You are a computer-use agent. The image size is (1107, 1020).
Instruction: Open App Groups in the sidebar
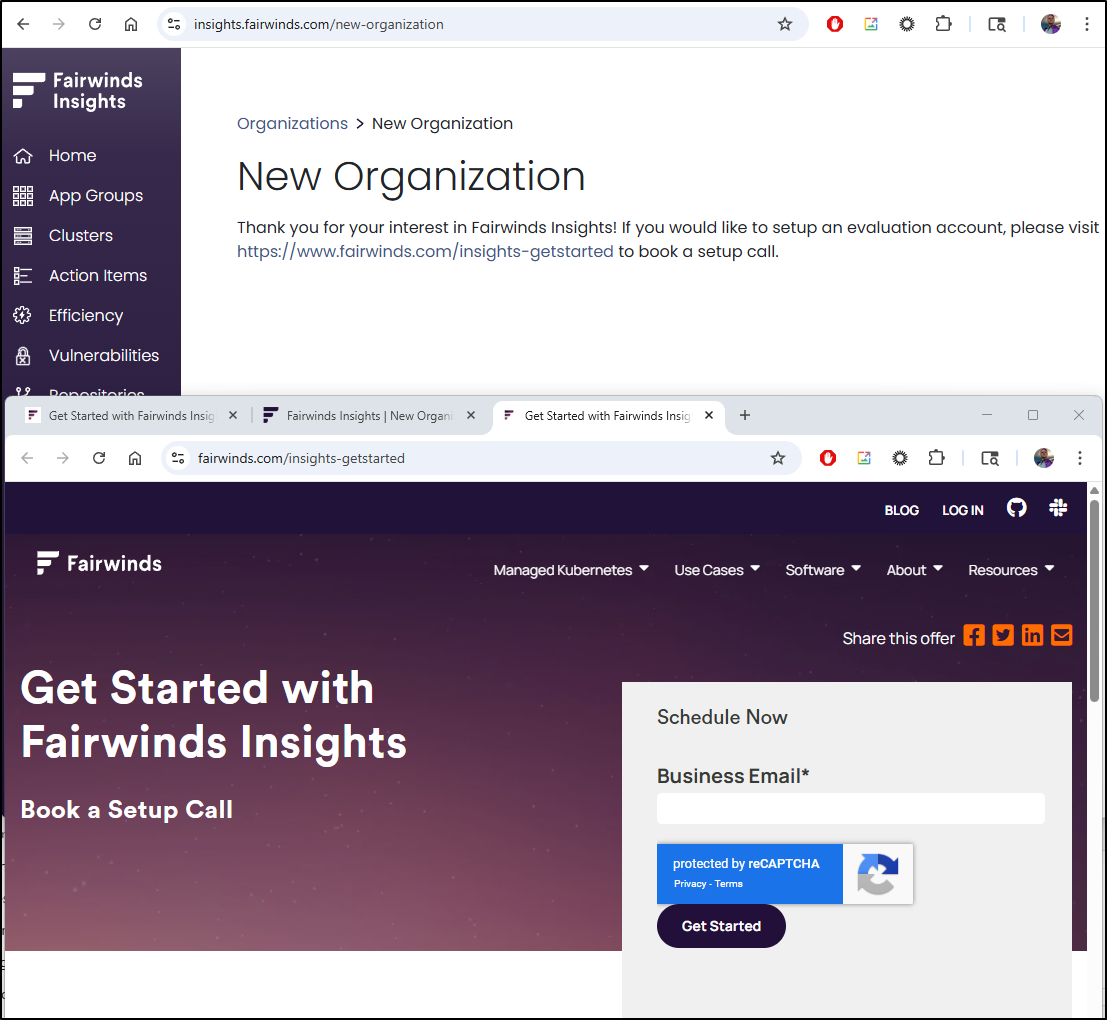(95, 196)
